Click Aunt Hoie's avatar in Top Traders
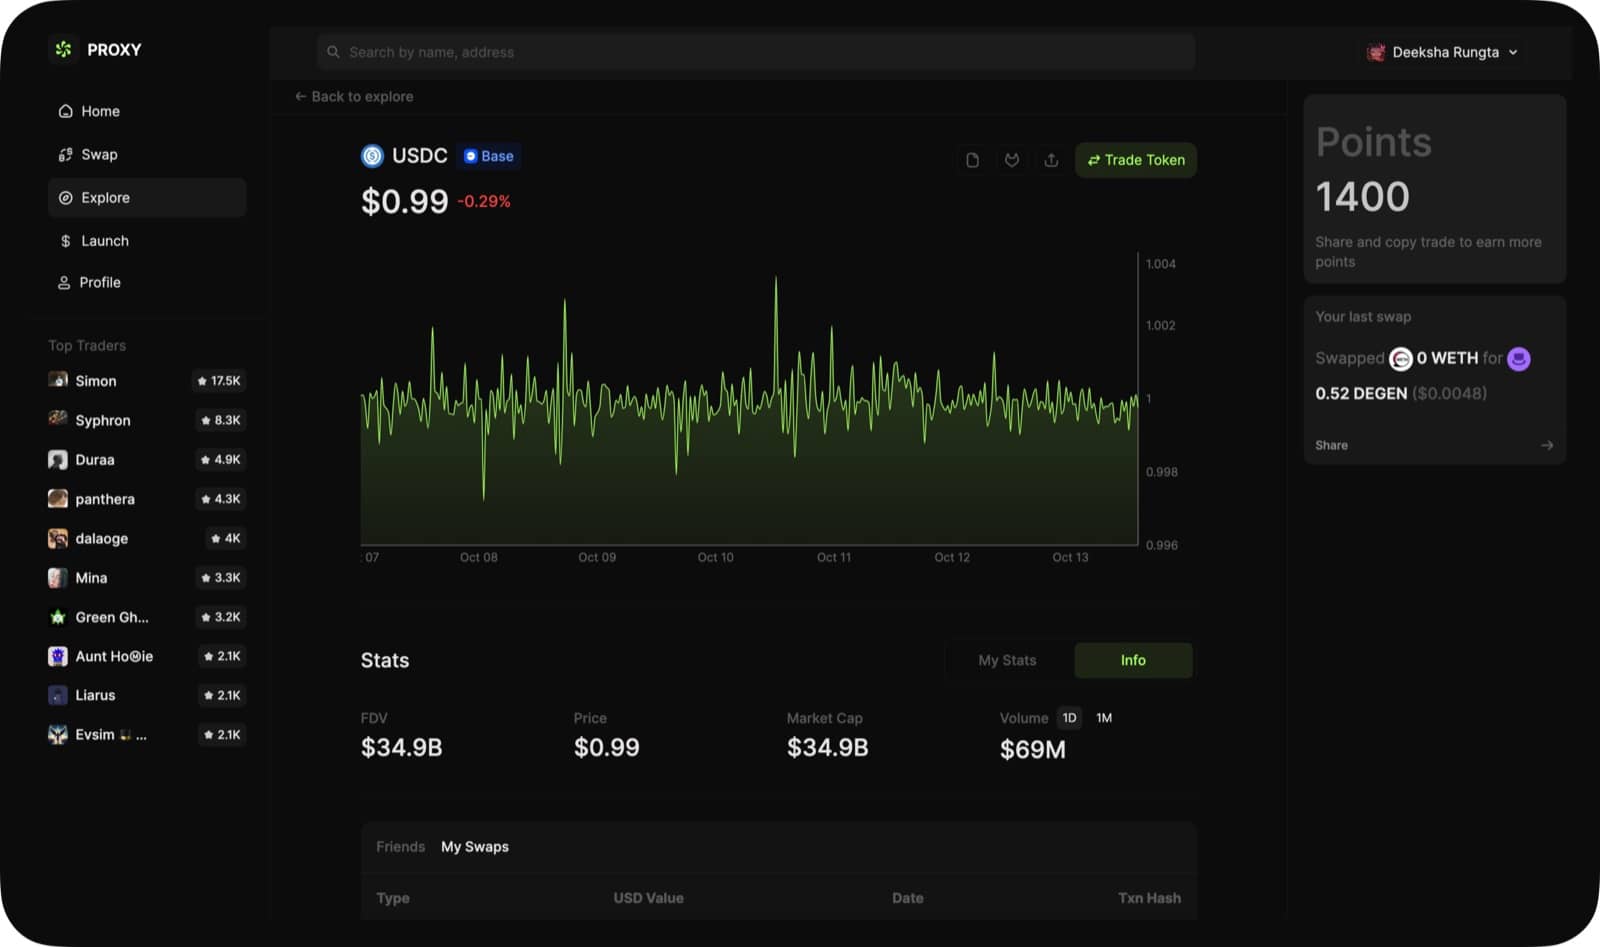The width and height of the screenshot is (1600, 947). coord(58,656)
